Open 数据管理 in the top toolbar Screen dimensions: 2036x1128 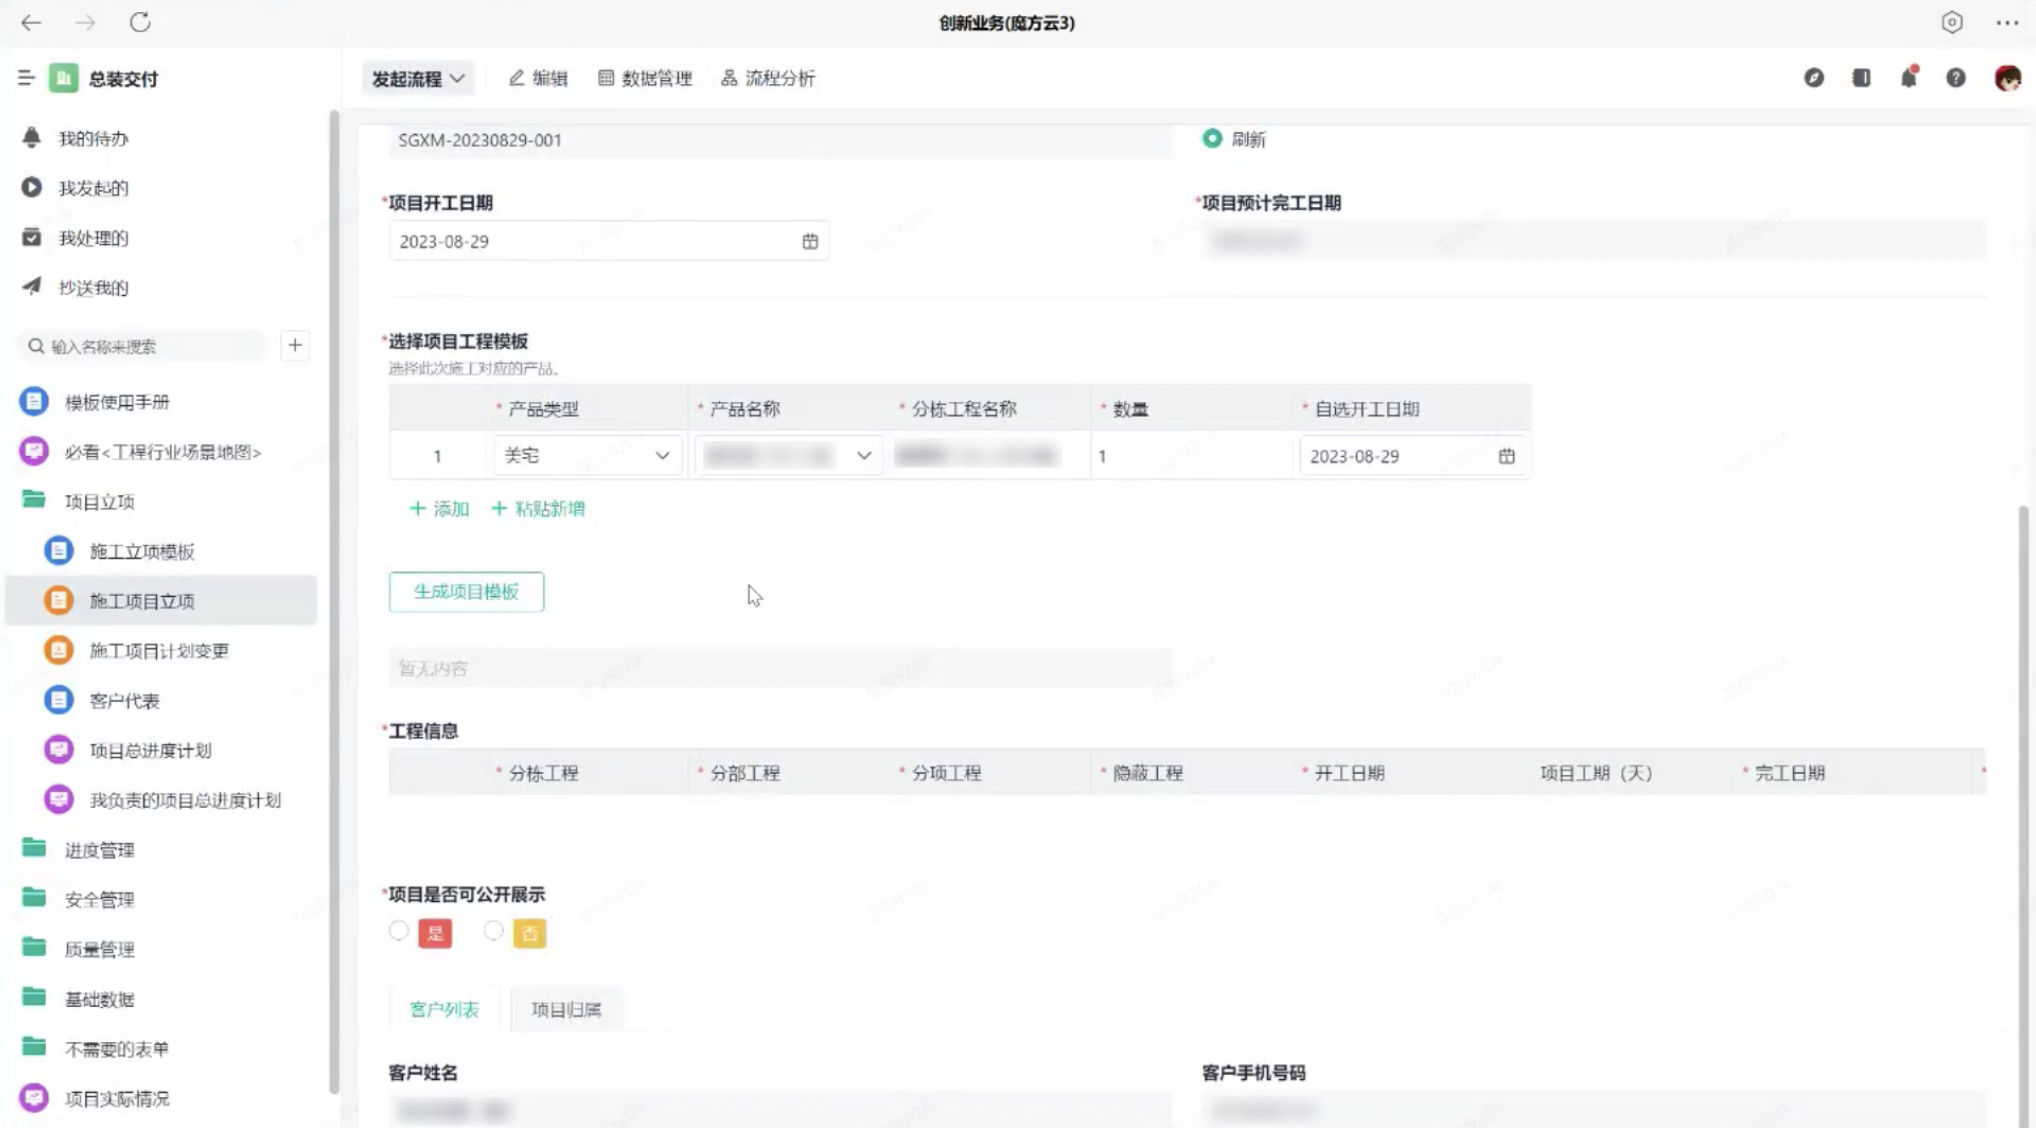click(x=645, y=78)
